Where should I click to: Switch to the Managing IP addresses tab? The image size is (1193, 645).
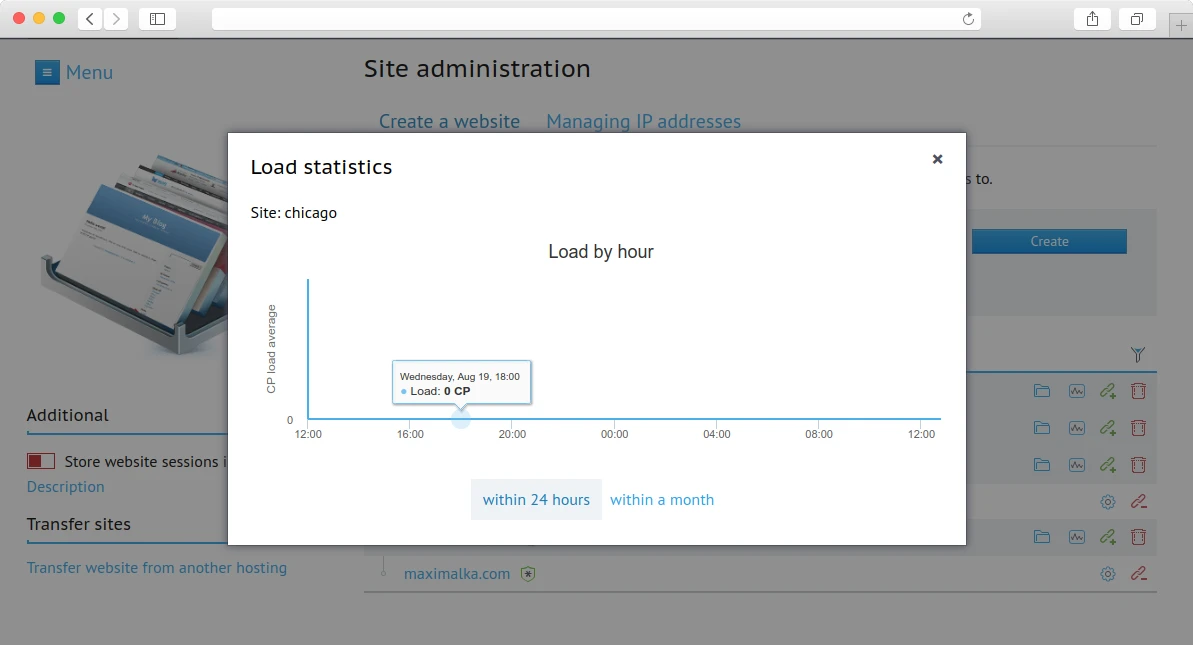click(x=643, y=120)
